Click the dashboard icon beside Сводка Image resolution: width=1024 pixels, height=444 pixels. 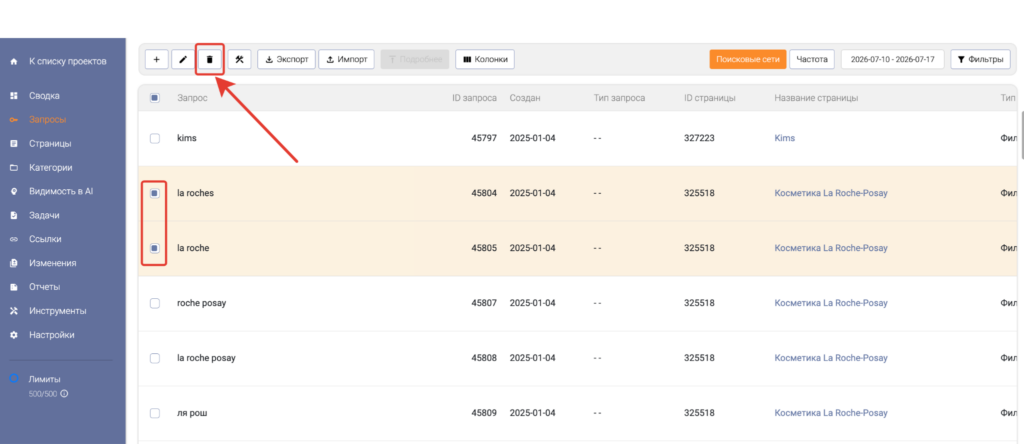point(14,96)
